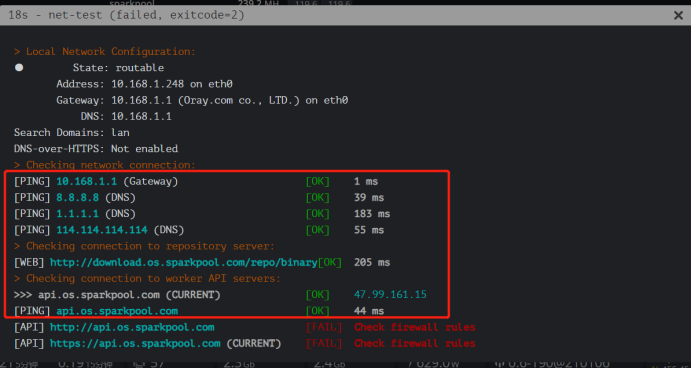
Task: Click the title text '18s - net-test (failed, exitcode=2)'
Action: point(126,15)
